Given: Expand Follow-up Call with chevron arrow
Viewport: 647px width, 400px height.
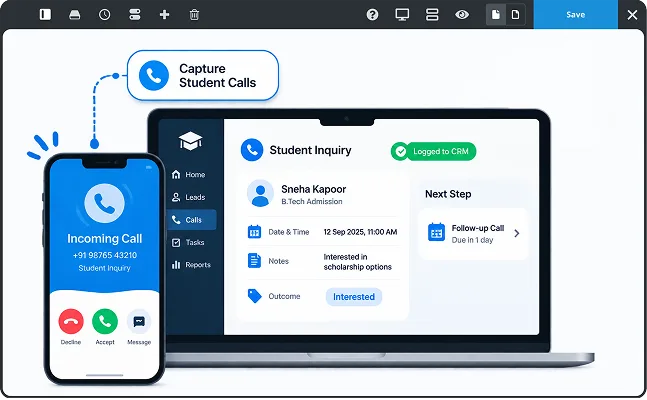Looking at the screenshot, I should coord(517,233).
